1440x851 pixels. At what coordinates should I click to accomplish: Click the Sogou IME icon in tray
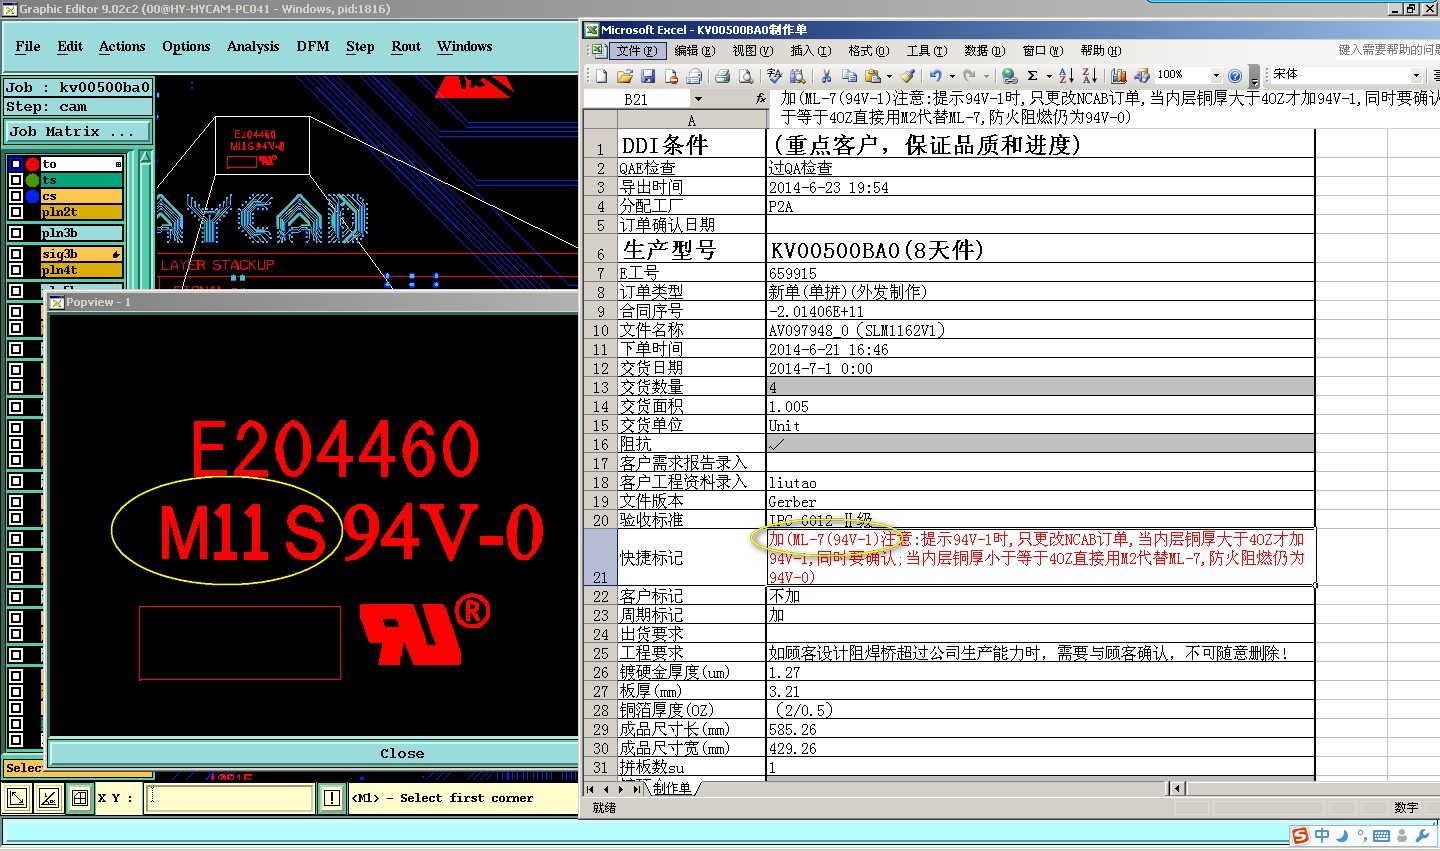(1299, 836)
